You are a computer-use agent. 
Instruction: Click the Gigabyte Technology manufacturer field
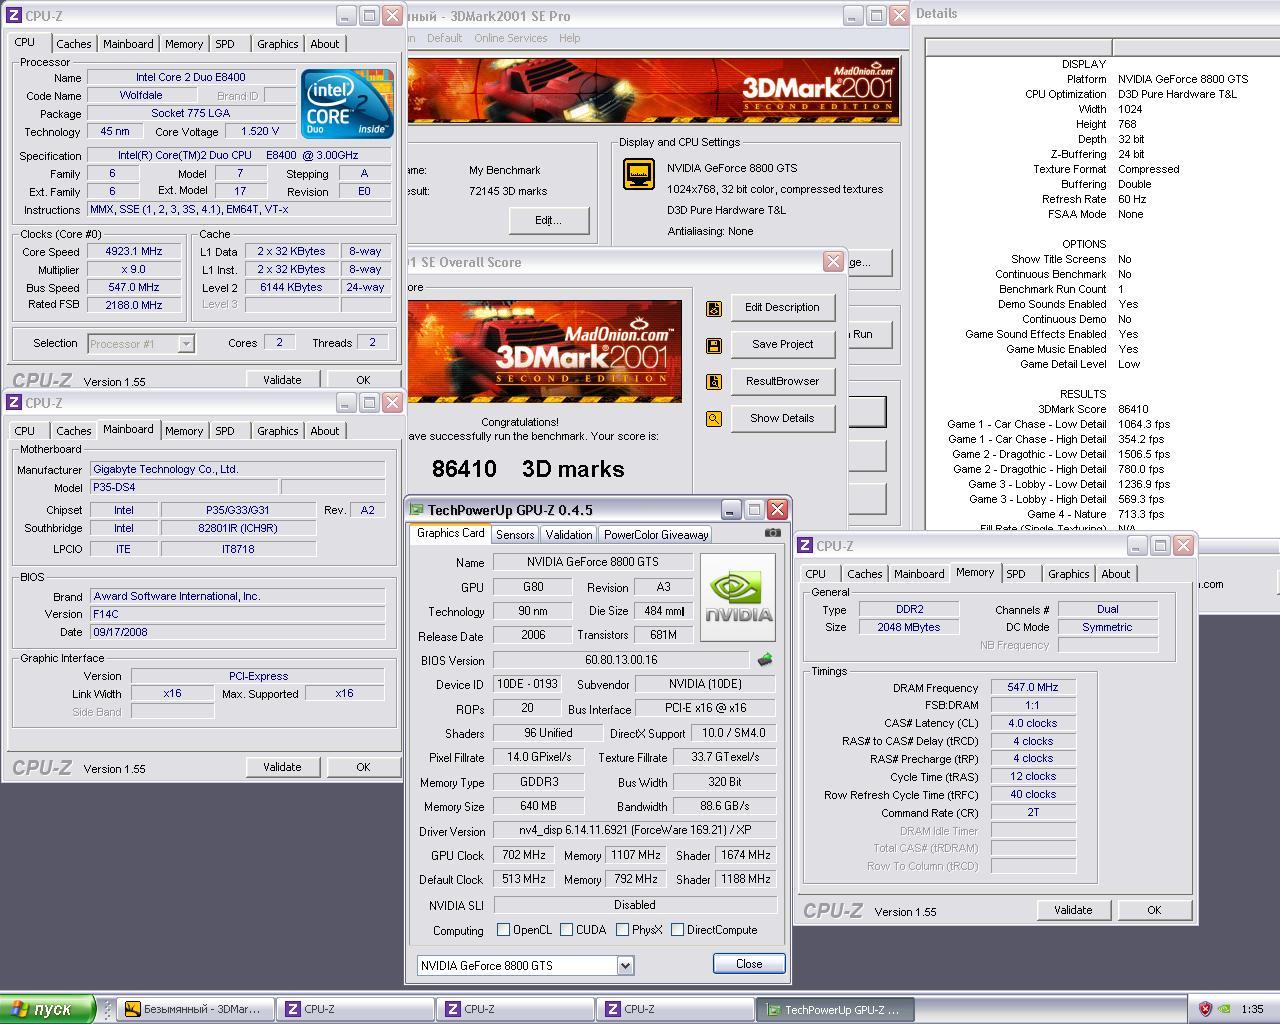[x=238, y=469]
